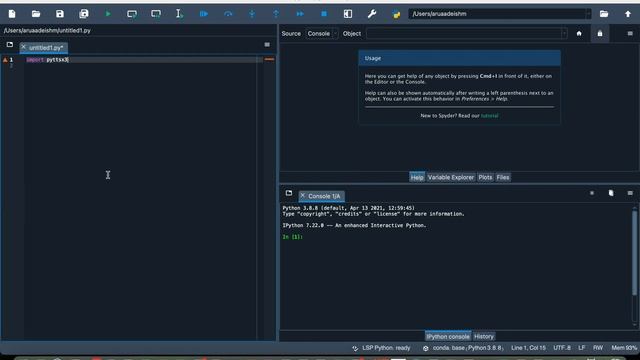Create a new file from the toolbar
640x360 pixels.
click(x=12, y=14)
